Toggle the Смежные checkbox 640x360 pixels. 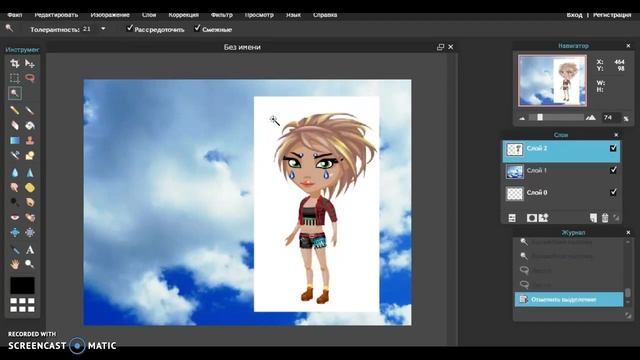click(197, 28)
